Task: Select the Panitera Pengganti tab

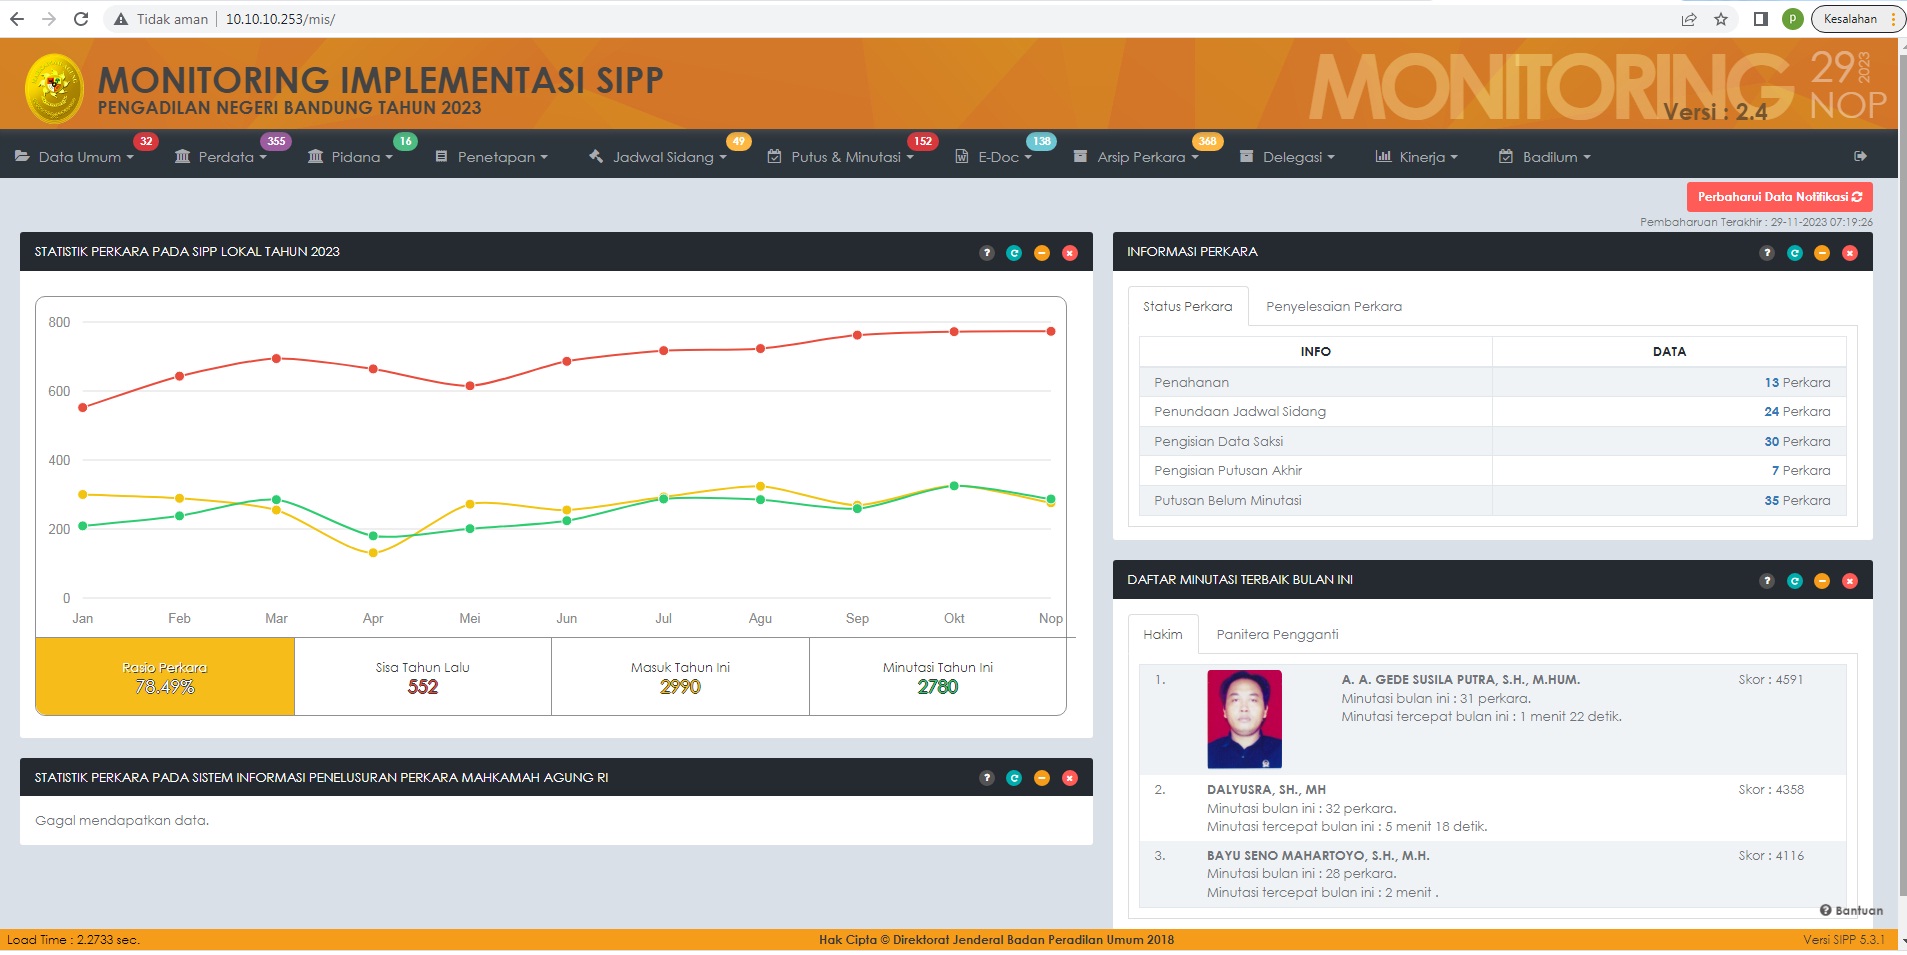Action: pyautogui.click(x=1276, y=634)
